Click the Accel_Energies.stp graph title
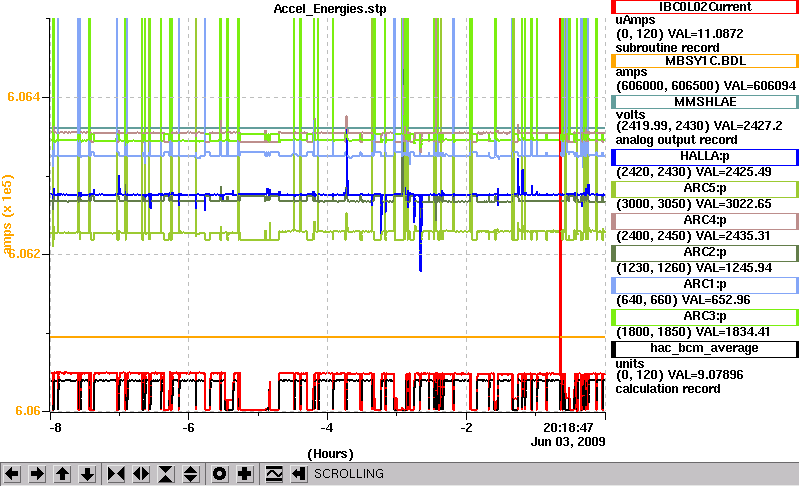The width and height of the screenshot is (799, 486). [330, 9]
